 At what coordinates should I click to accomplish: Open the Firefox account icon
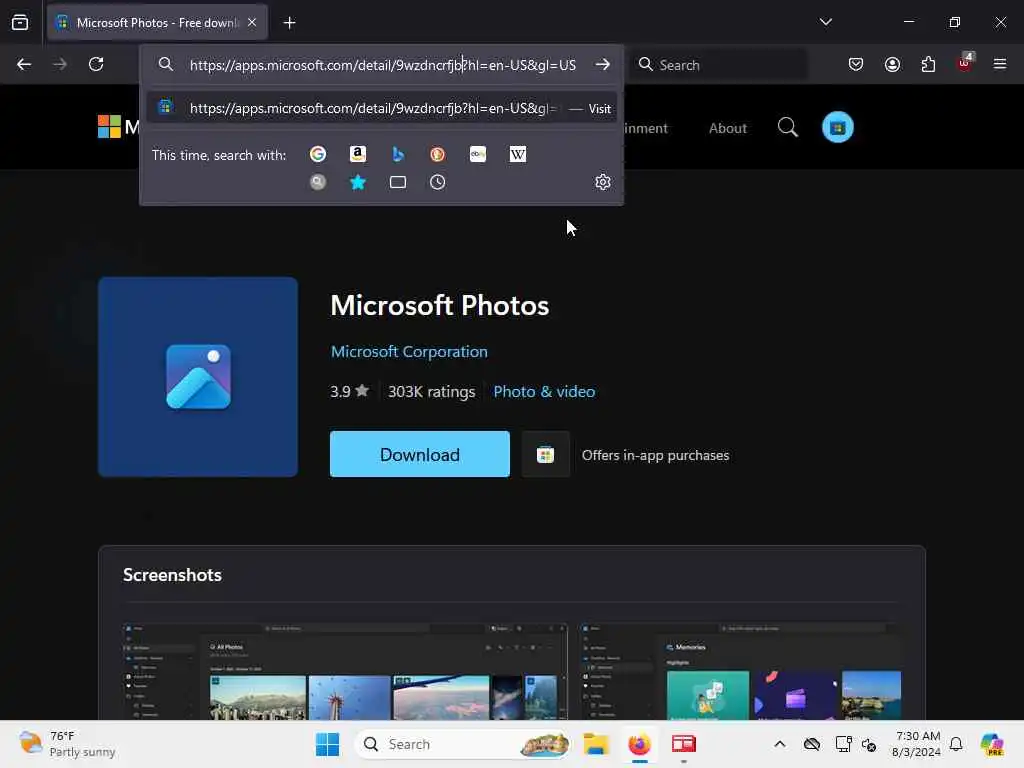point(892,64)
